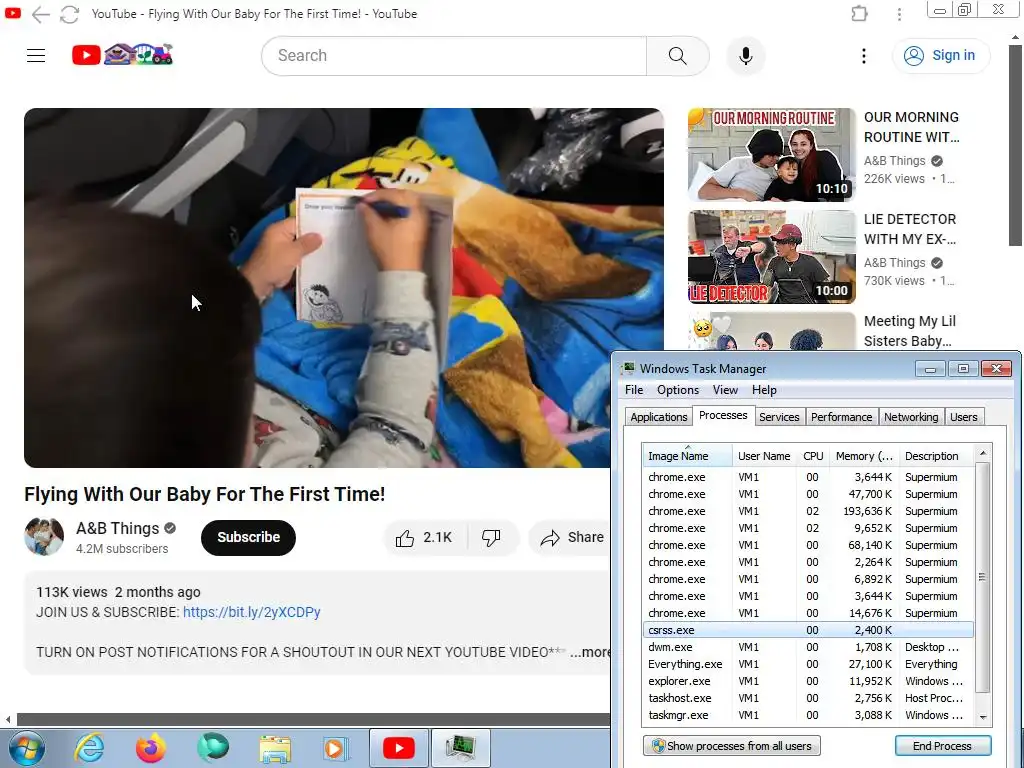Open OUR MORNING ROUTINE video thumbnail
Viewport: 1024px width, 768px height.
point(771,155)
